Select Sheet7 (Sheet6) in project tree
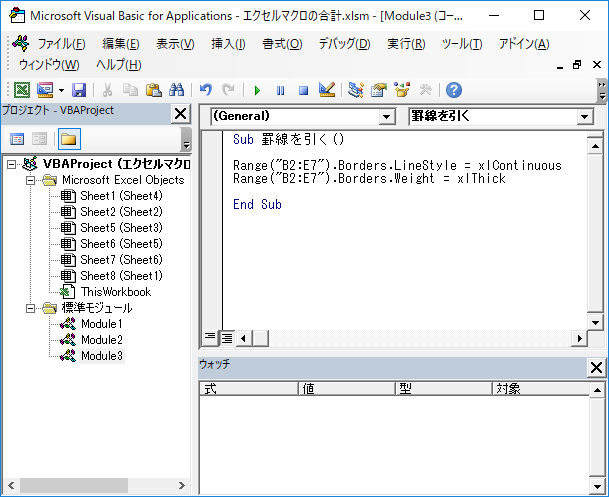The width and height of the screenshot is (609, 497). pyautogui.click(x=121, y=260)
